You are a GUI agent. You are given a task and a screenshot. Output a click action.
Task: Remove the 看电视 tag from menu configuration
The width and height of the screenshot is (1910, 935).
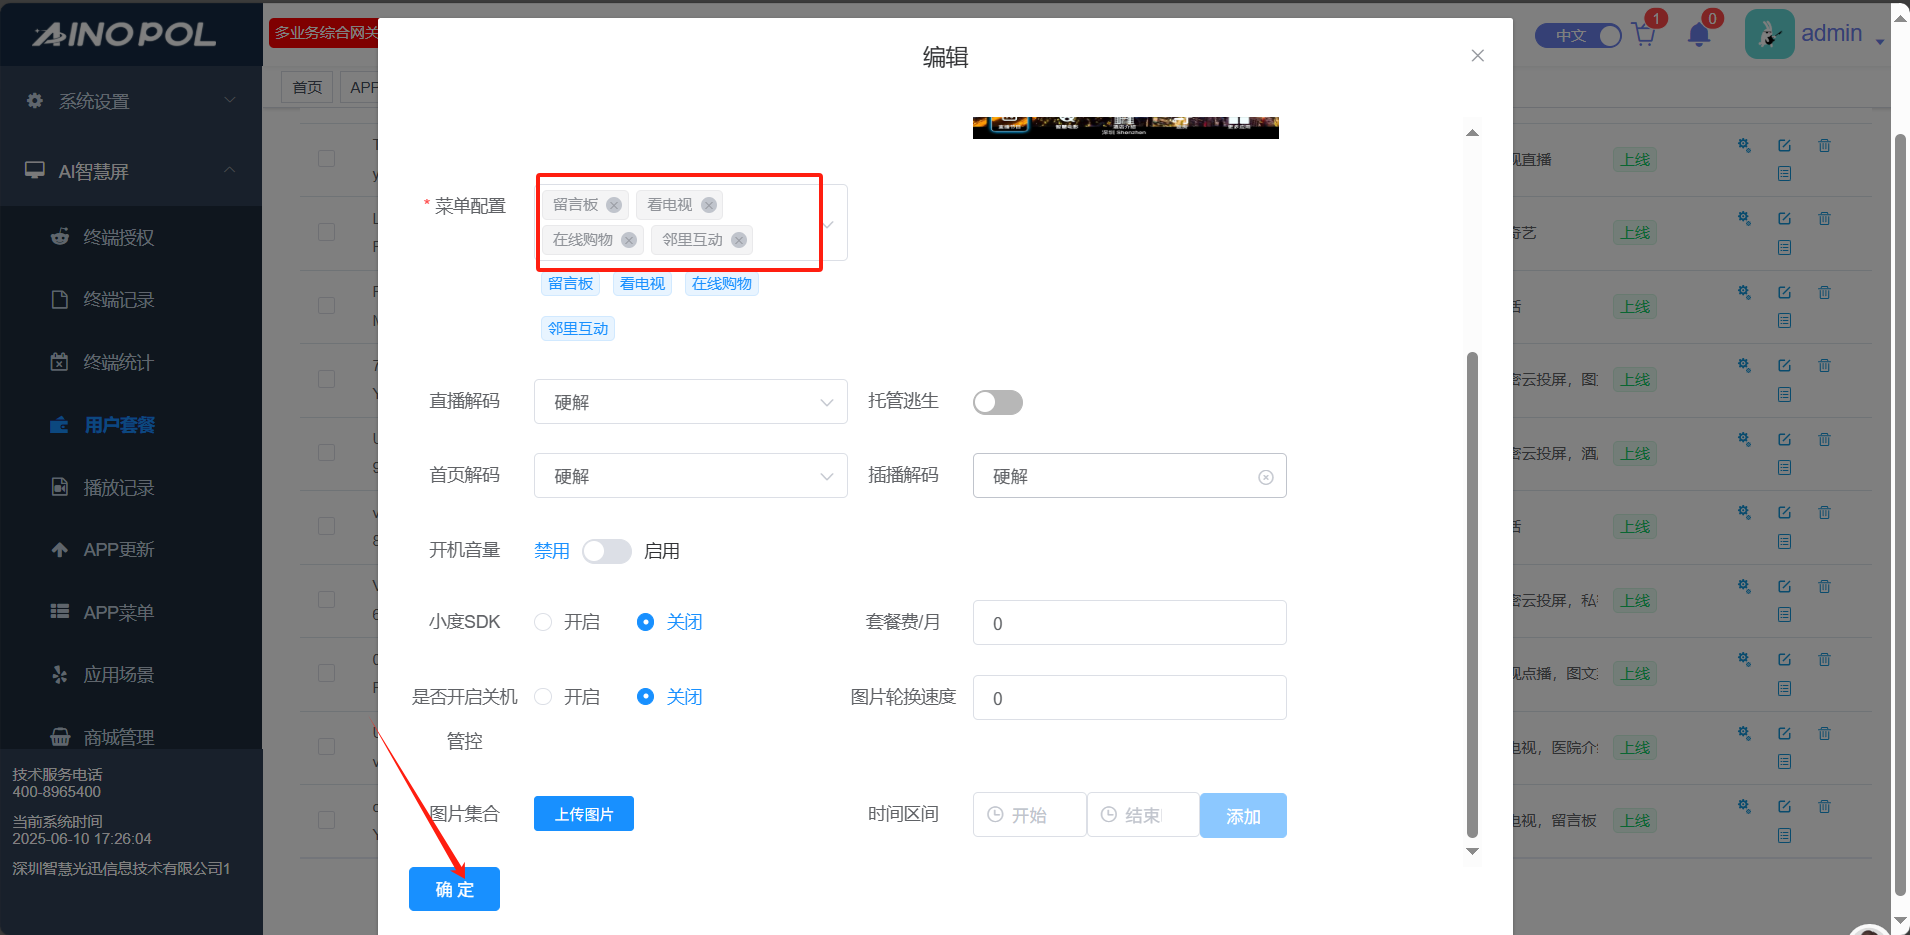(x=708, y=205)
